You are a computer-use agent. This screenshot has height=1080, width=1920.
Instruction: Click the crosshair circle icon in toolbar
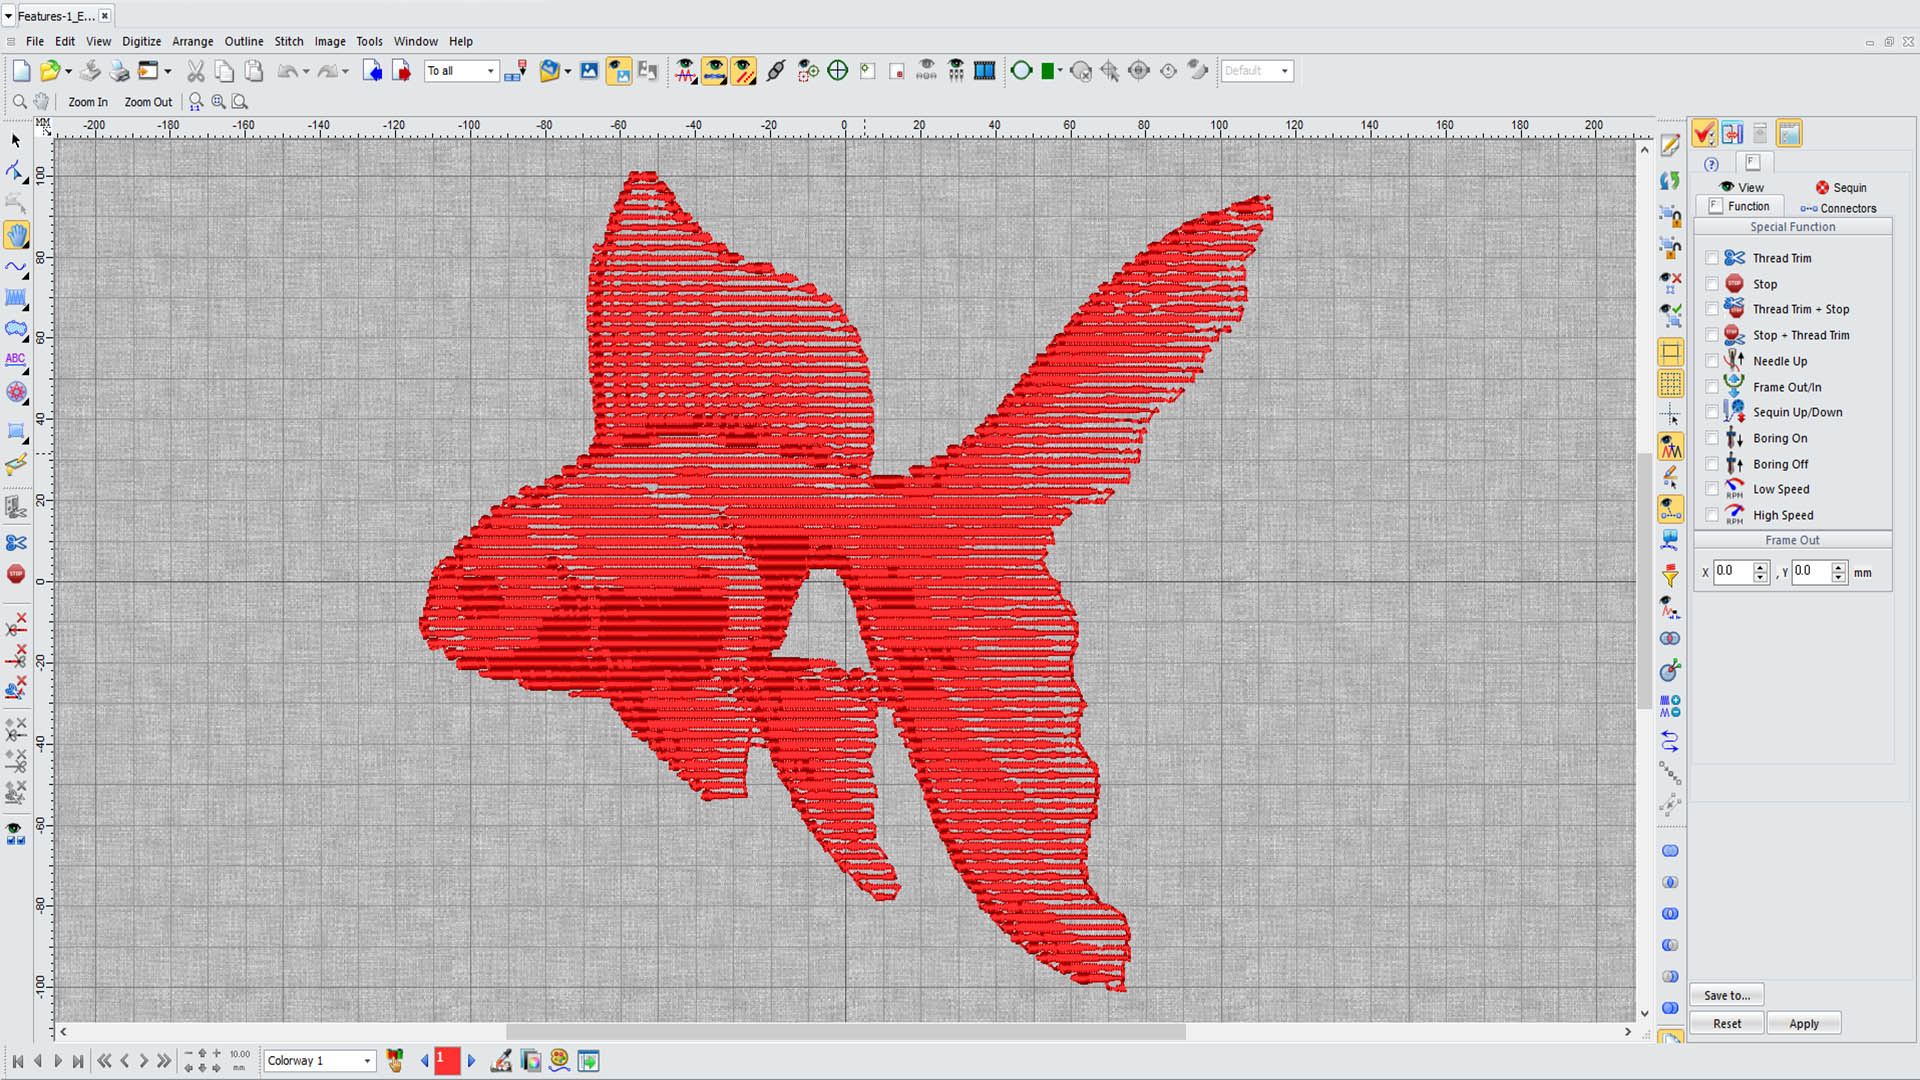[x=838, y=71]
